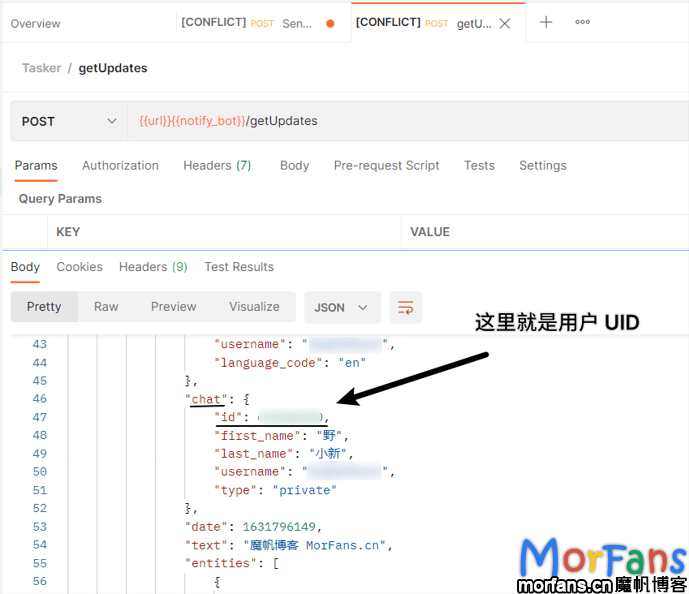This screenshot has width=689, height=594.
Task: Click the text value MorFans.cn
Action: pyautogui.click(x=342, y=545)
